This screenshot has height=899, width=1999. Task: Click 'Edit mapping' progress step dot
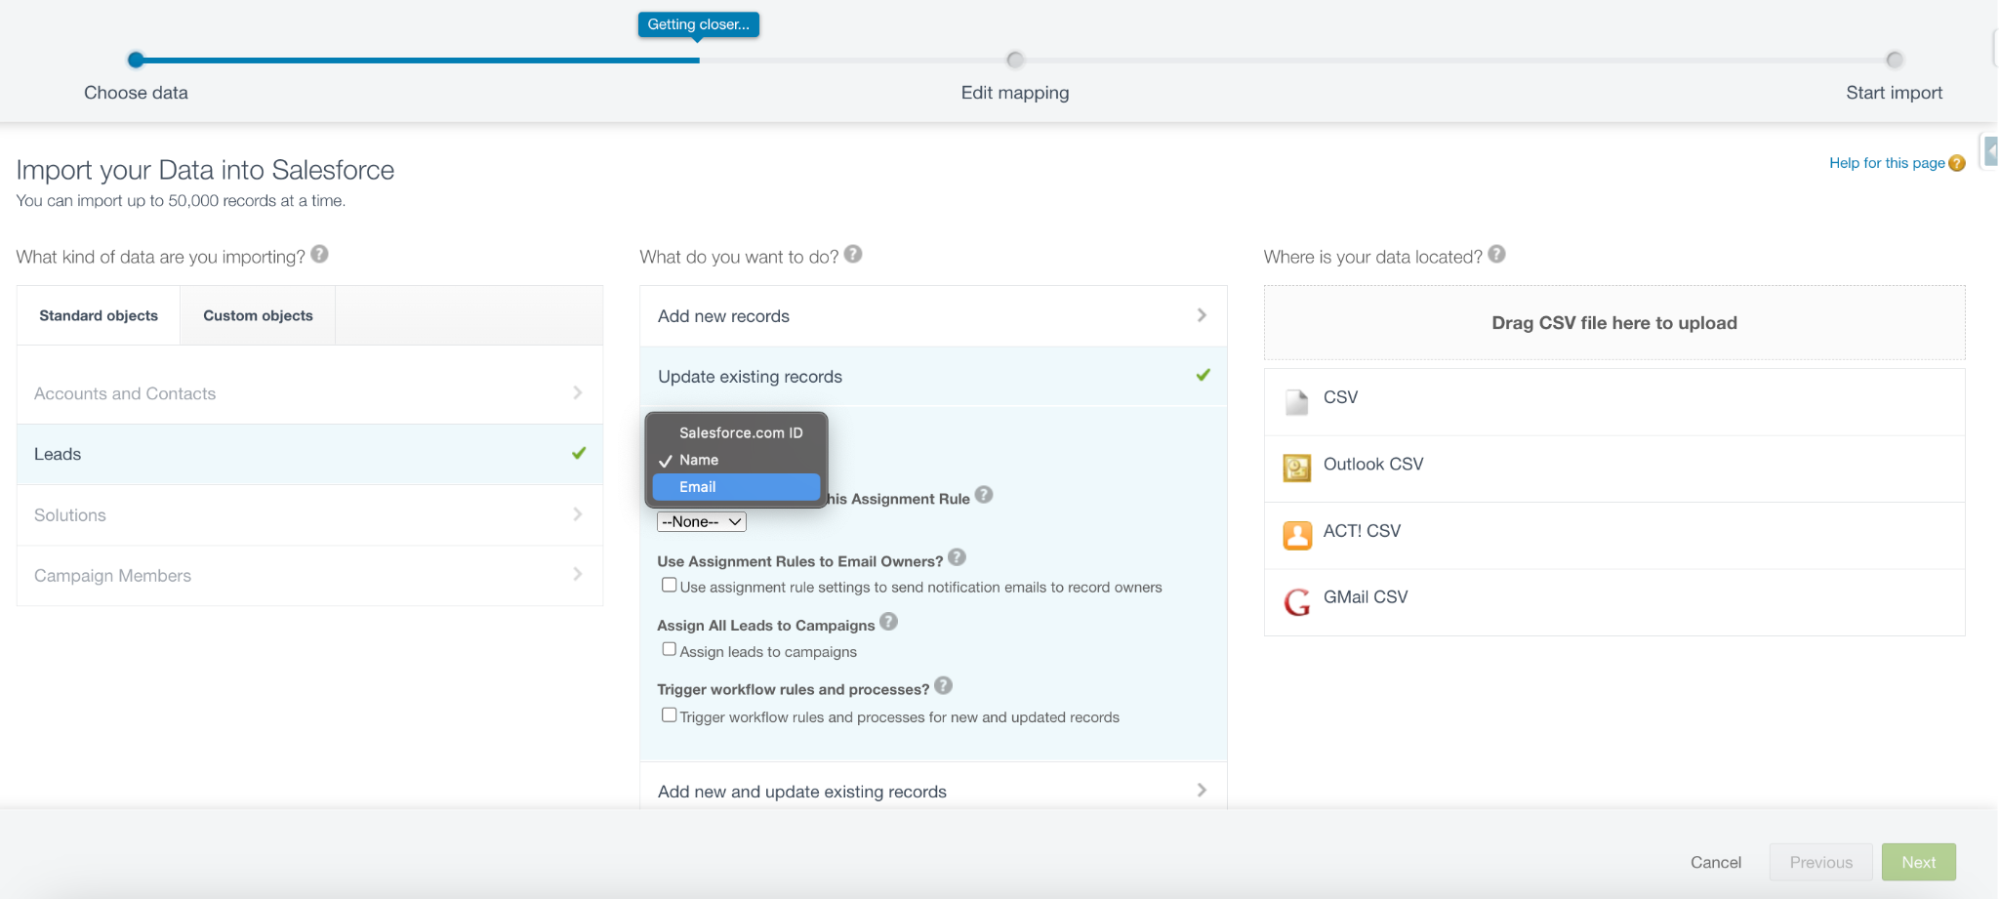click(1015, 60)
